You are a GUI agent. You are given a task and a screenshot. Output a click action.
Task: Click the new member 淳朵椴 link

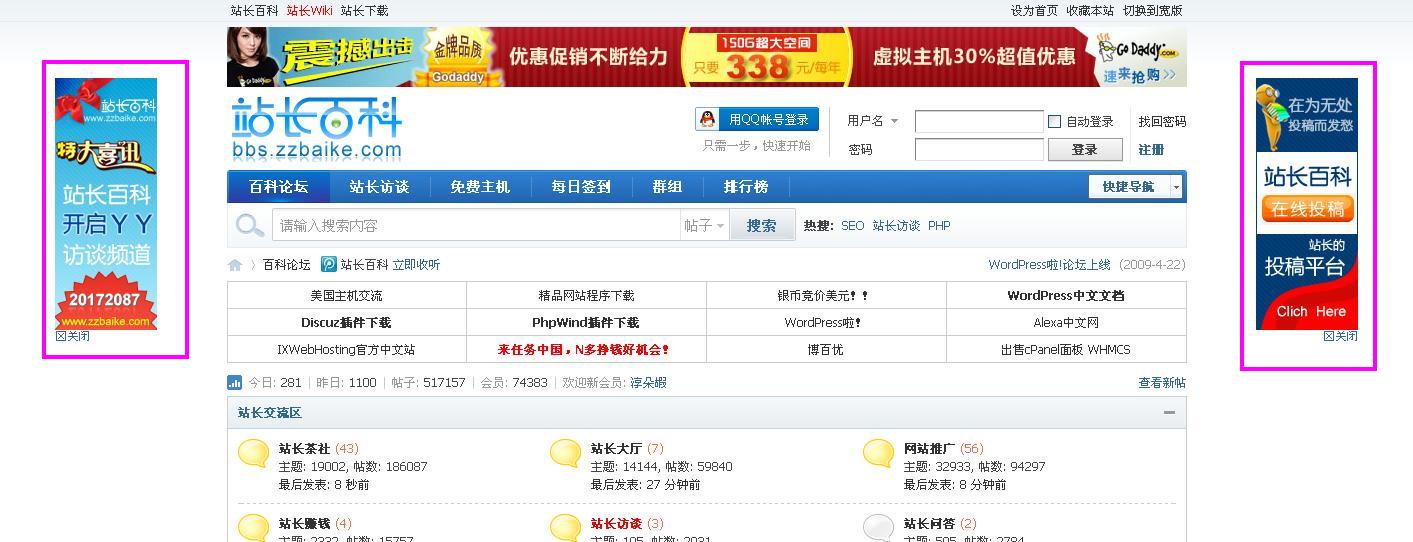click(x=648, y=383)
